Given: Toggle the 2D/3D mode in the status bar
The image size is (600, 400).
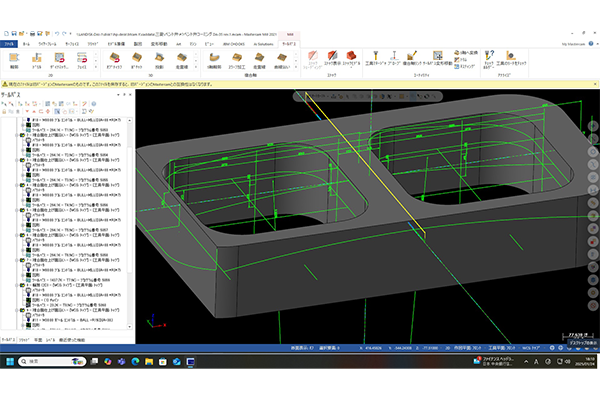Looking at the screenshot, I should point(448,348).
